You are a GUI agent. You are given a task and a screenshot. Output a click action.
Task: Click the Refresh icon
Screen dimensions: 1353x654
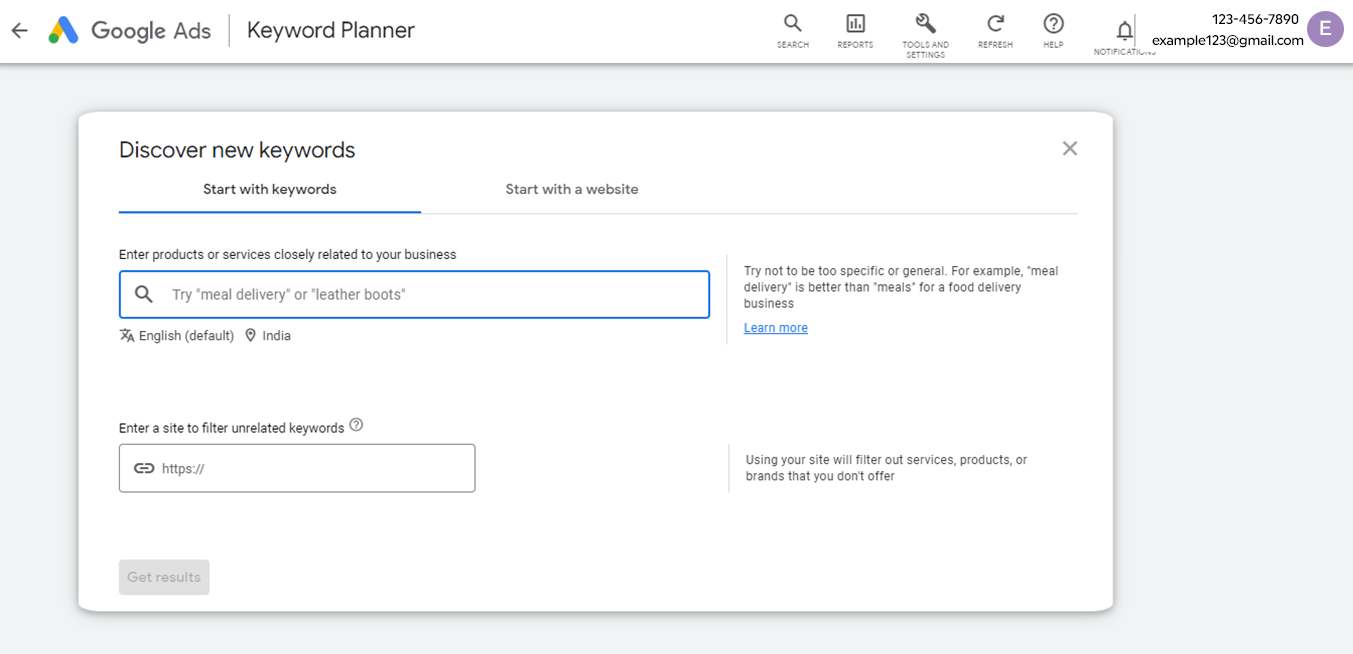(x=995, y=31)
